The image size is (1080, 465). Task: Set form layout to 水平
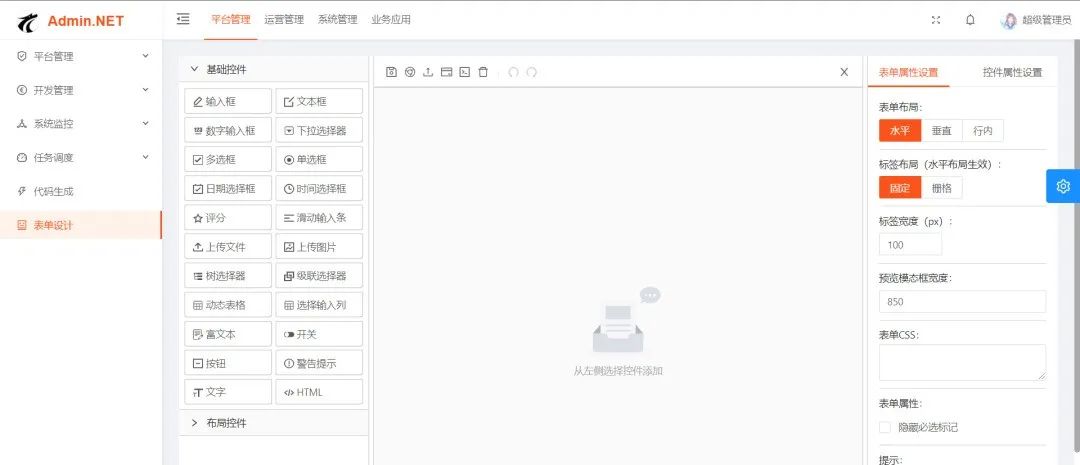tap(900, 130)
